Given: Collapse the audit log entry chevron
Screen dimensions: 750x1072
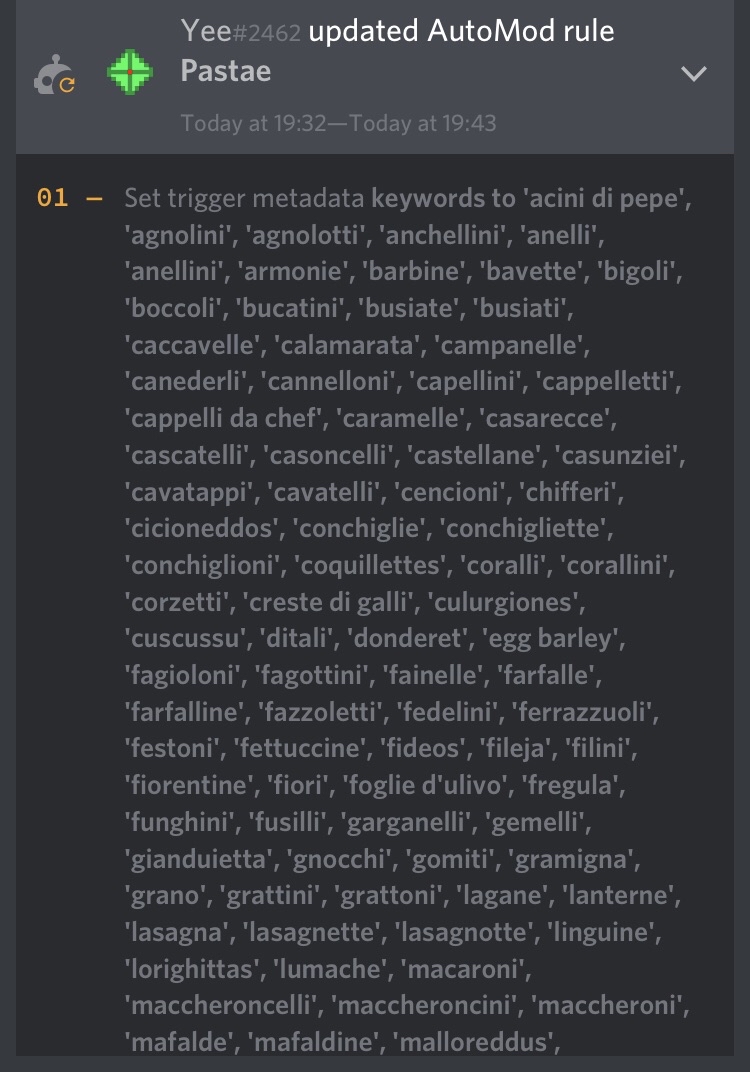Looking at the screenshot, I should click(x=693, y=74).
